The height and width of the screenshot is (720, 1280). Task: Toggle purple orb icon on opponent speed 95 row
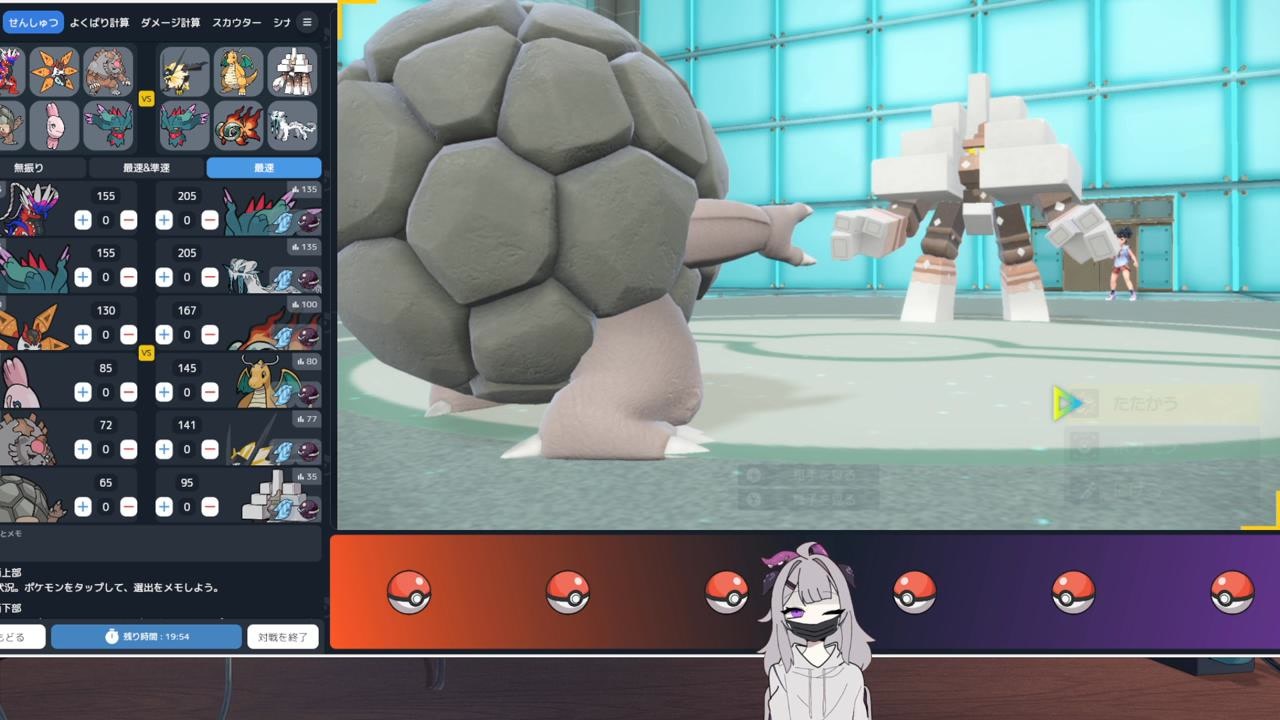click(x=309, y=509)
